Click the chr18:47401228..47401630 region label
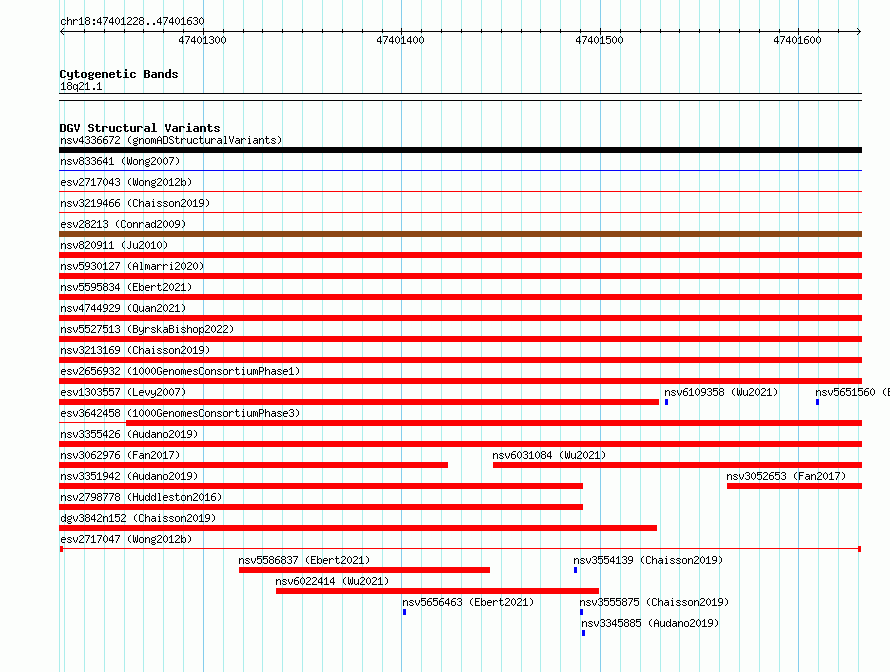This screenshot has width=890, height=672. pyautogui.click(x=132, y=21)
